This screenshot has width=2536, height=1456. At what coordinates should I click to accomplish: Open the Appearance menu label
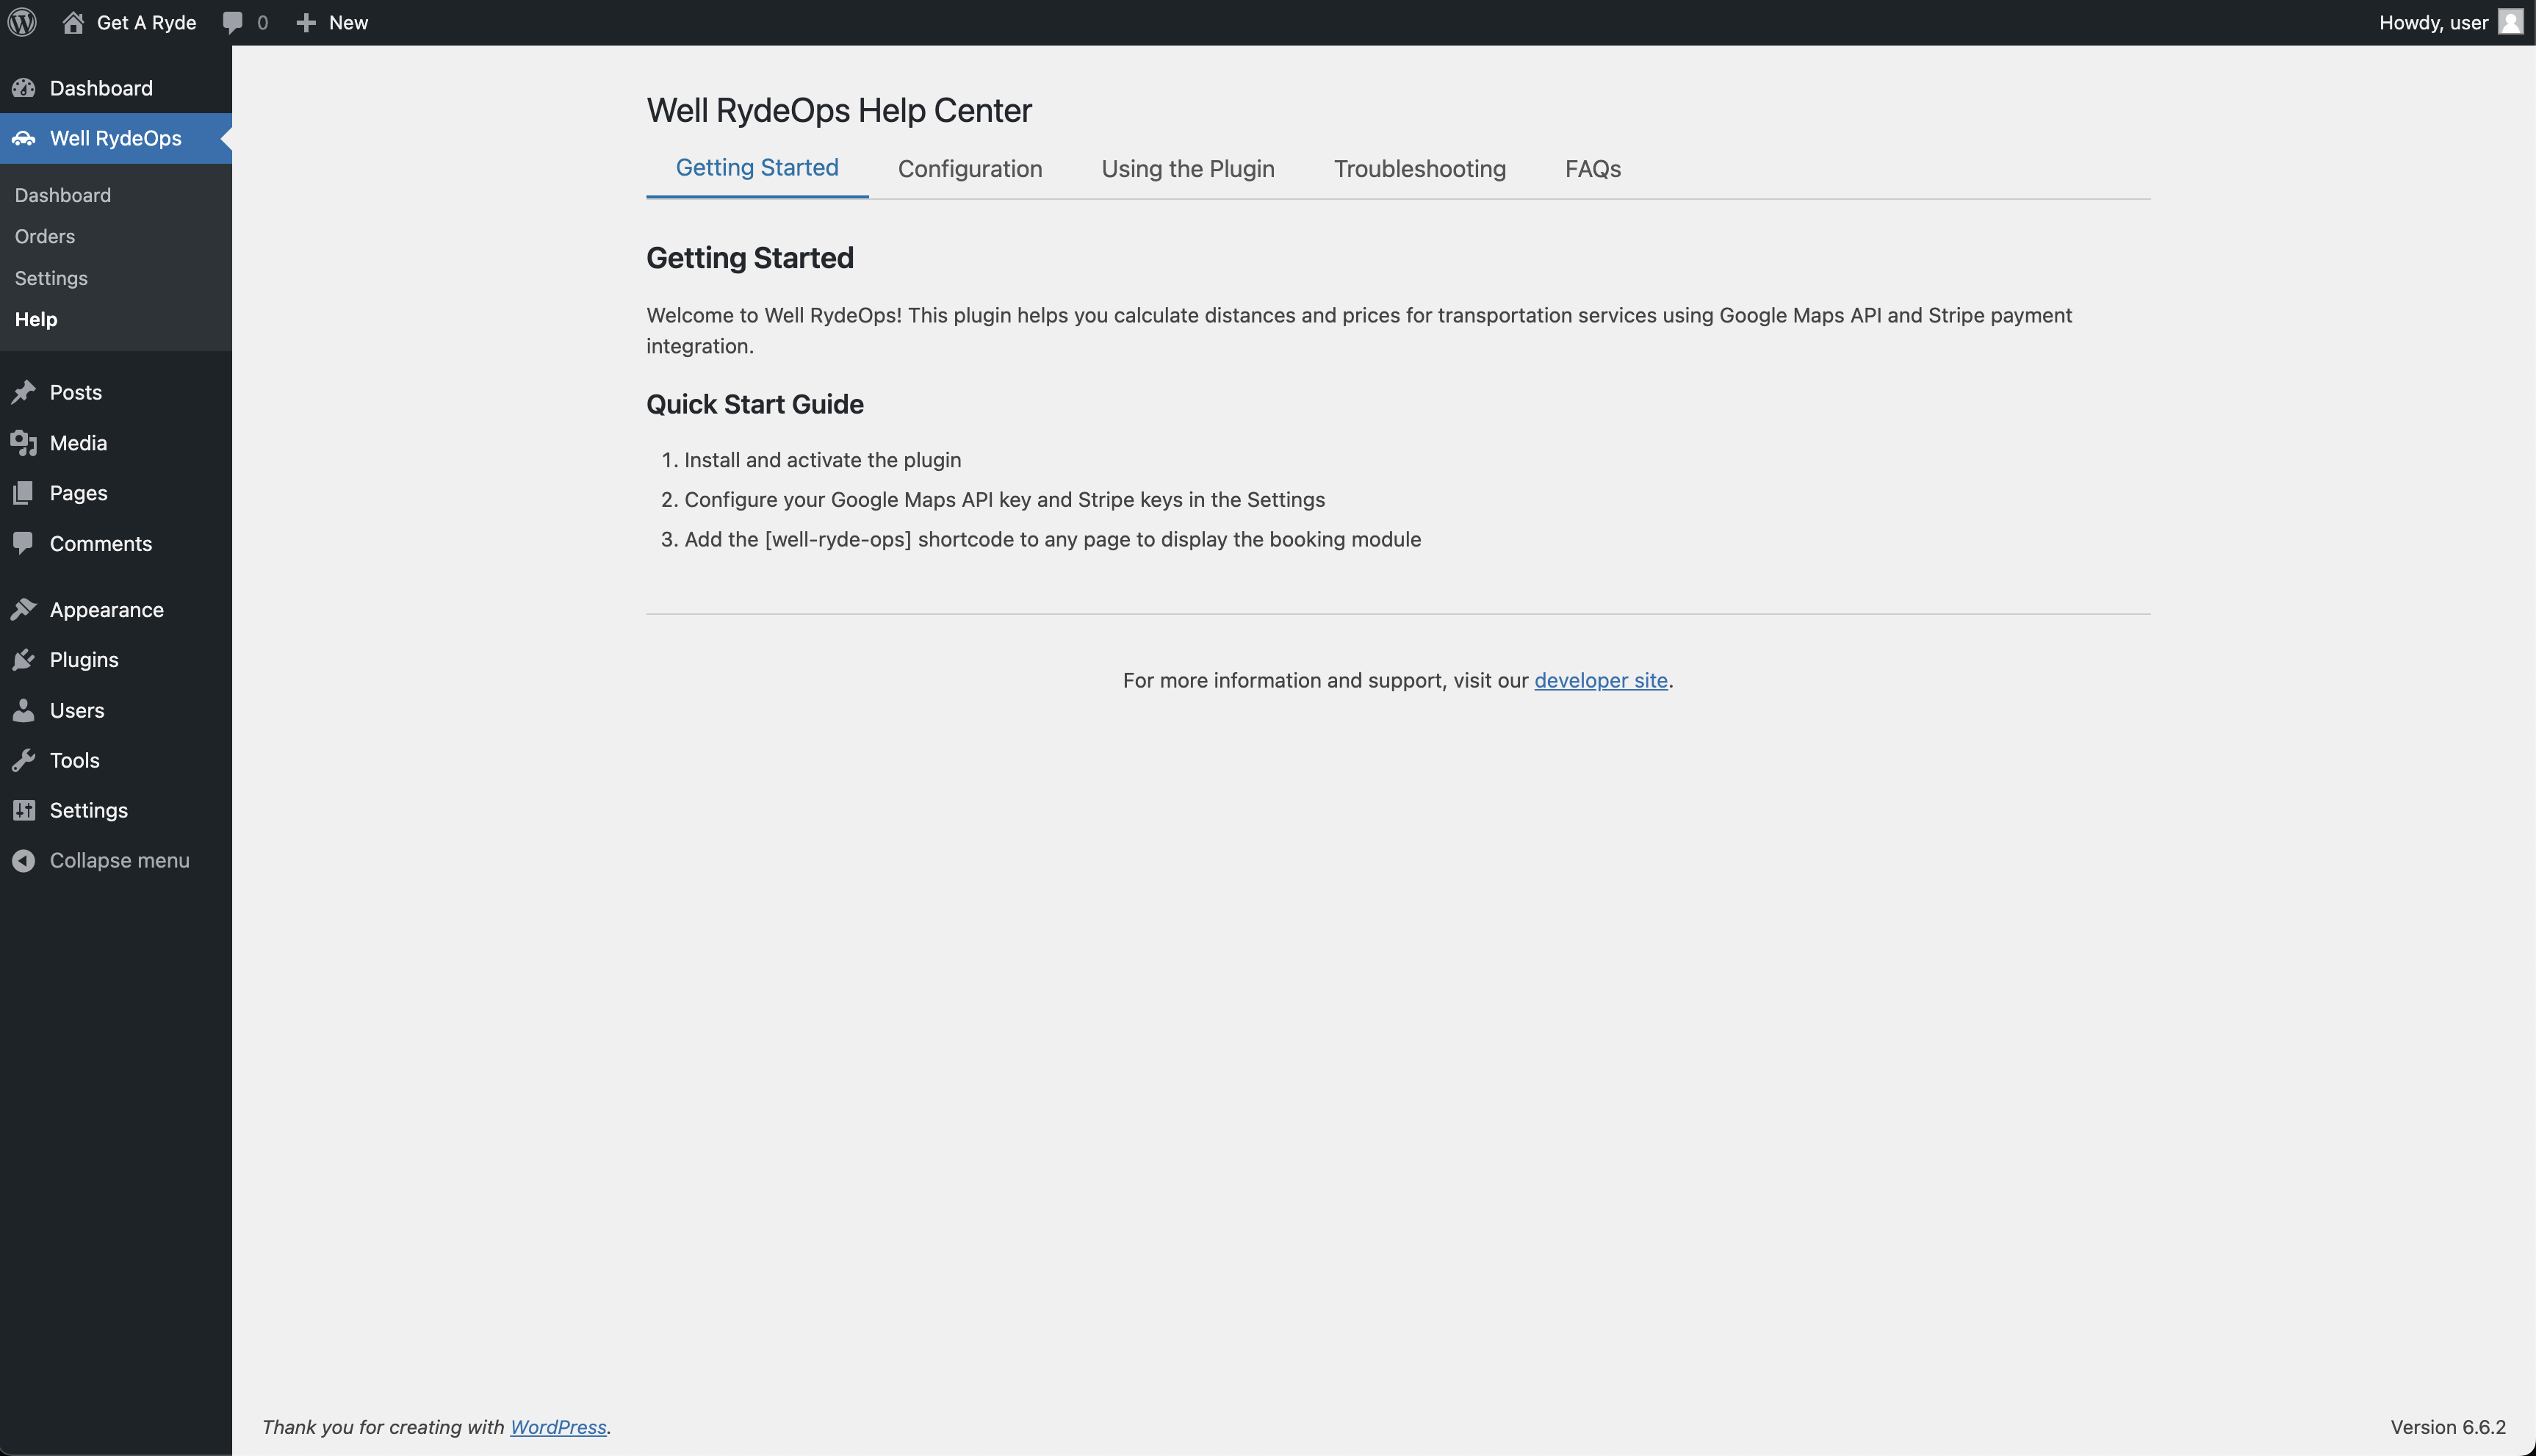tap(107, 609)
